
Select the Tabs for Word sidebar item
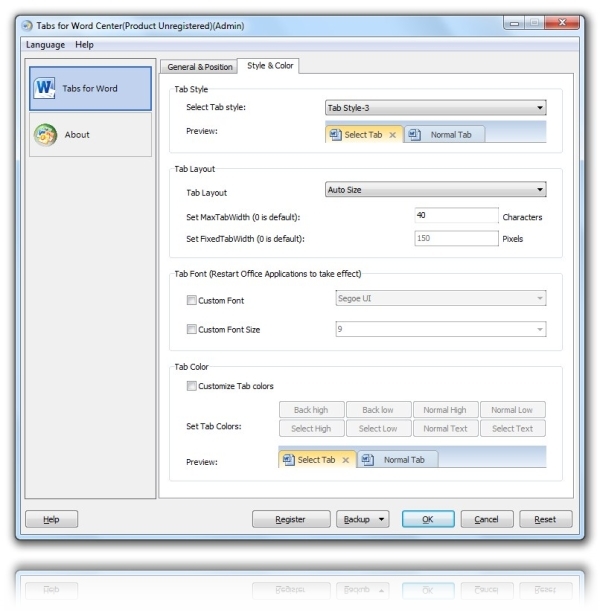[90, 88]
